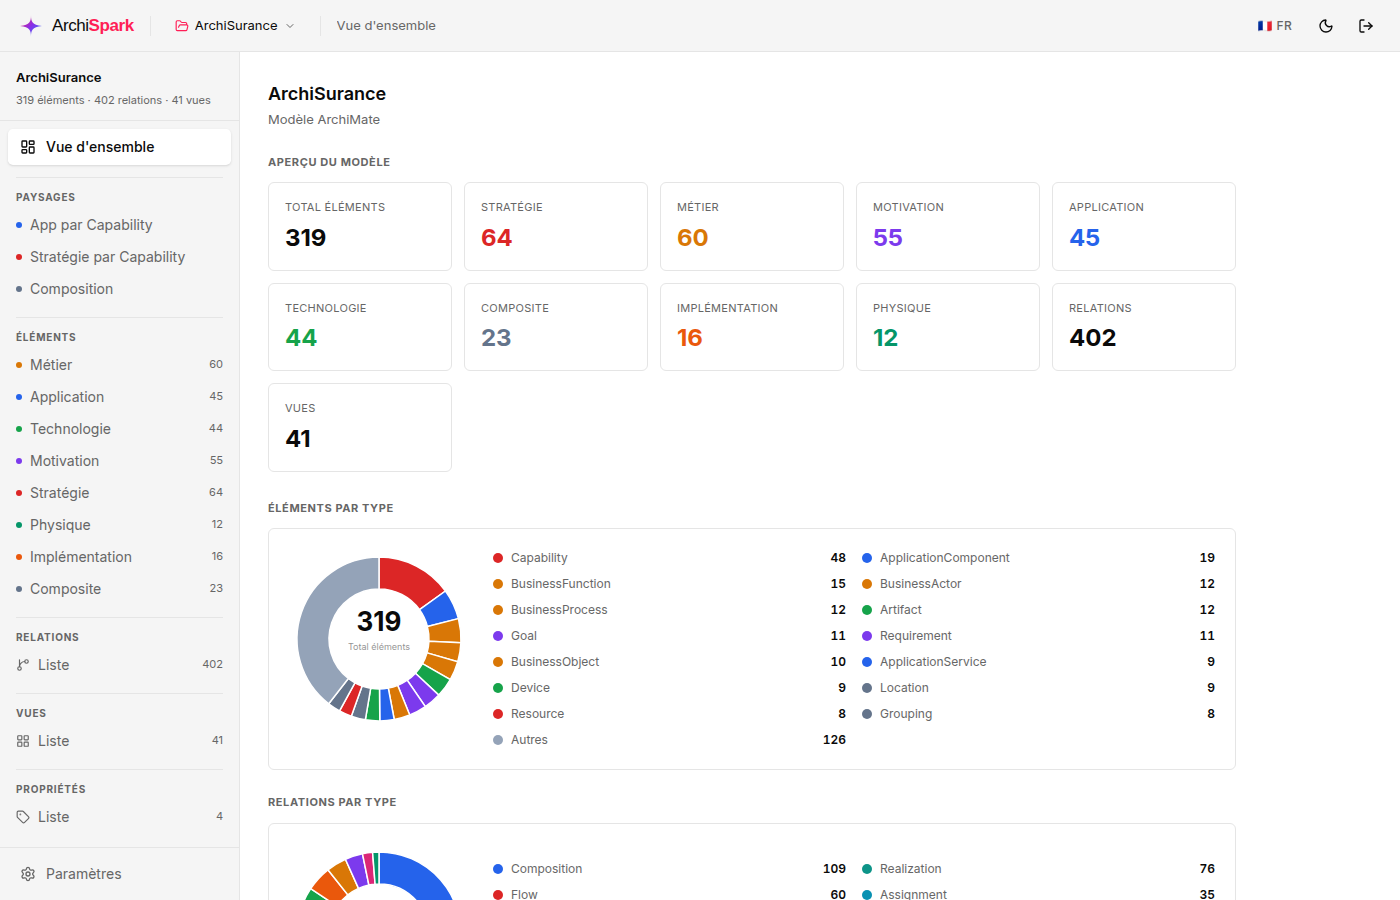Click the Flow relations legend entry
Screen dimensions: 1400x900
[x=669, y=893]
